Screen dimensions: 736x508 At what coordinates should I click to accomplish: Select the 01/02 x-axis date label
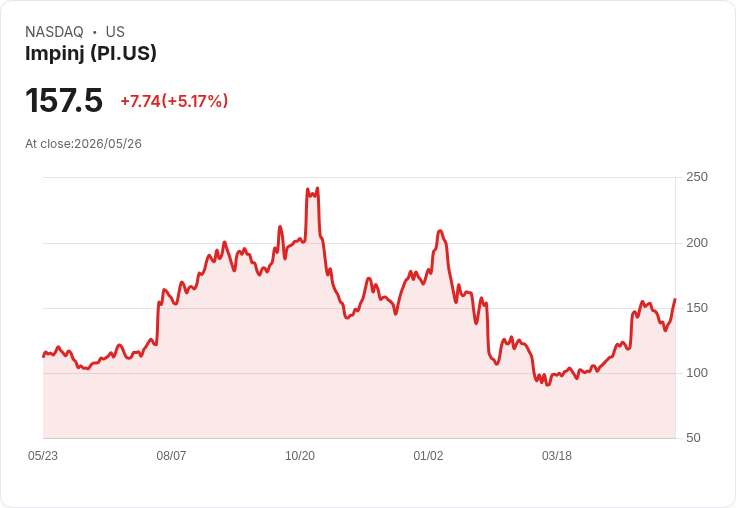point(428,456)
